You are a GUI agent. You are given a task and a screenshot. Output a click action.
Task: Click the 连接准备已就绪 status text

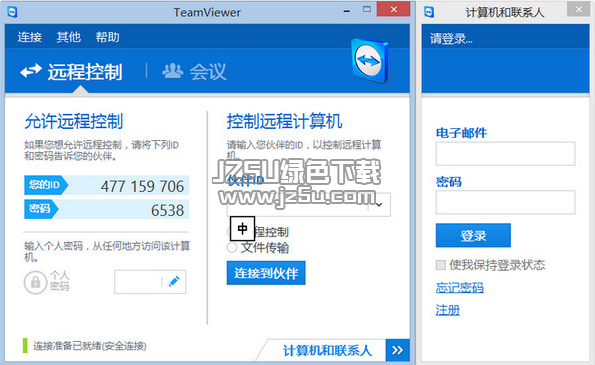[x=90, y=346]
